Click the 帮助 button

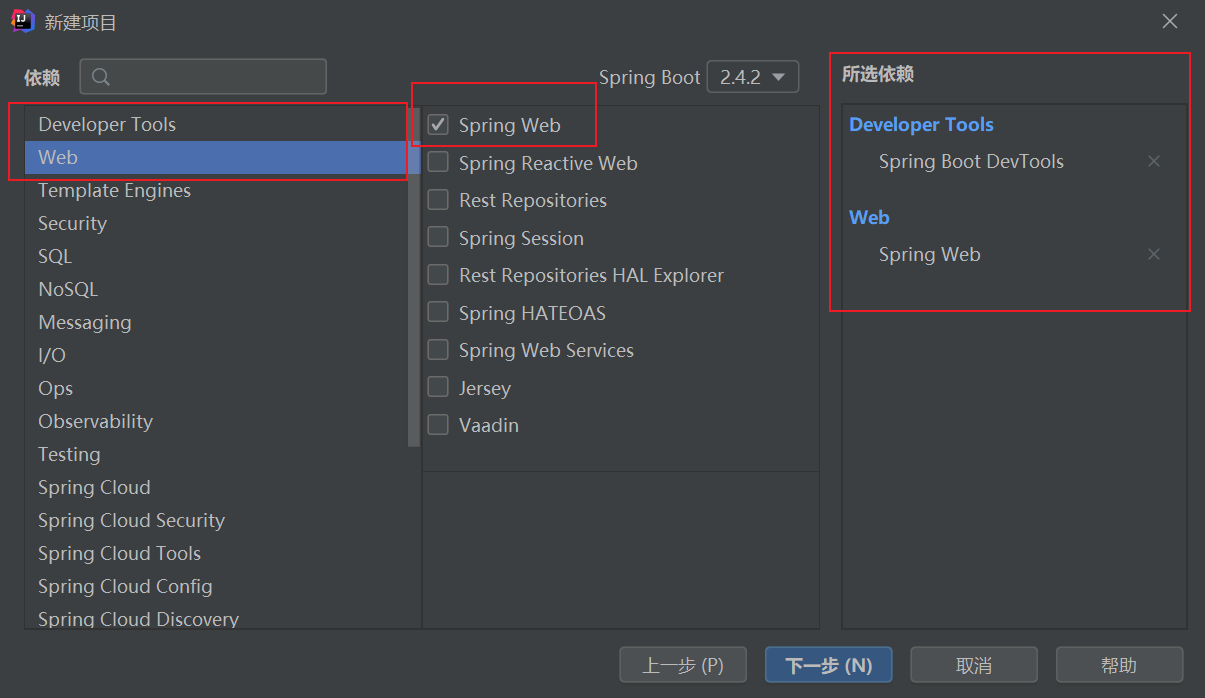tap(1119, 664)
